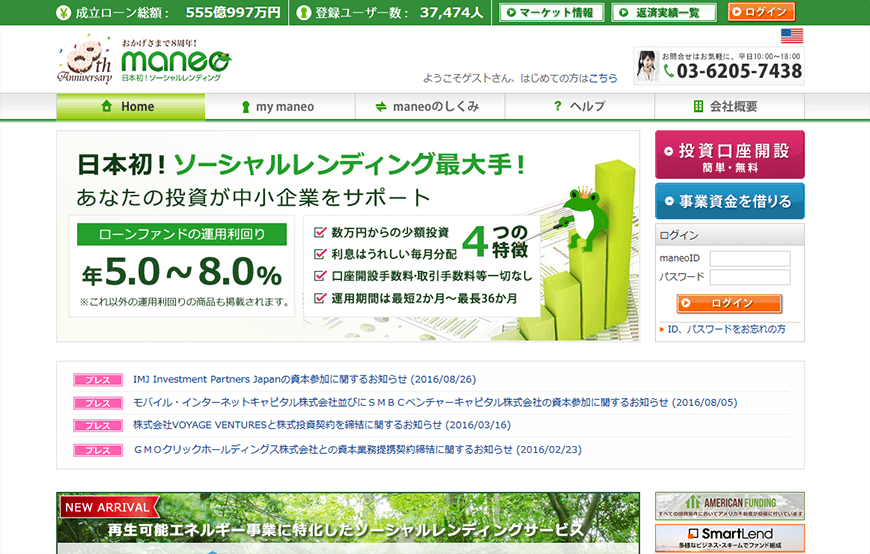Open the SmartLend banner
The width and height of the screenshot is (870, 554).
730,538
